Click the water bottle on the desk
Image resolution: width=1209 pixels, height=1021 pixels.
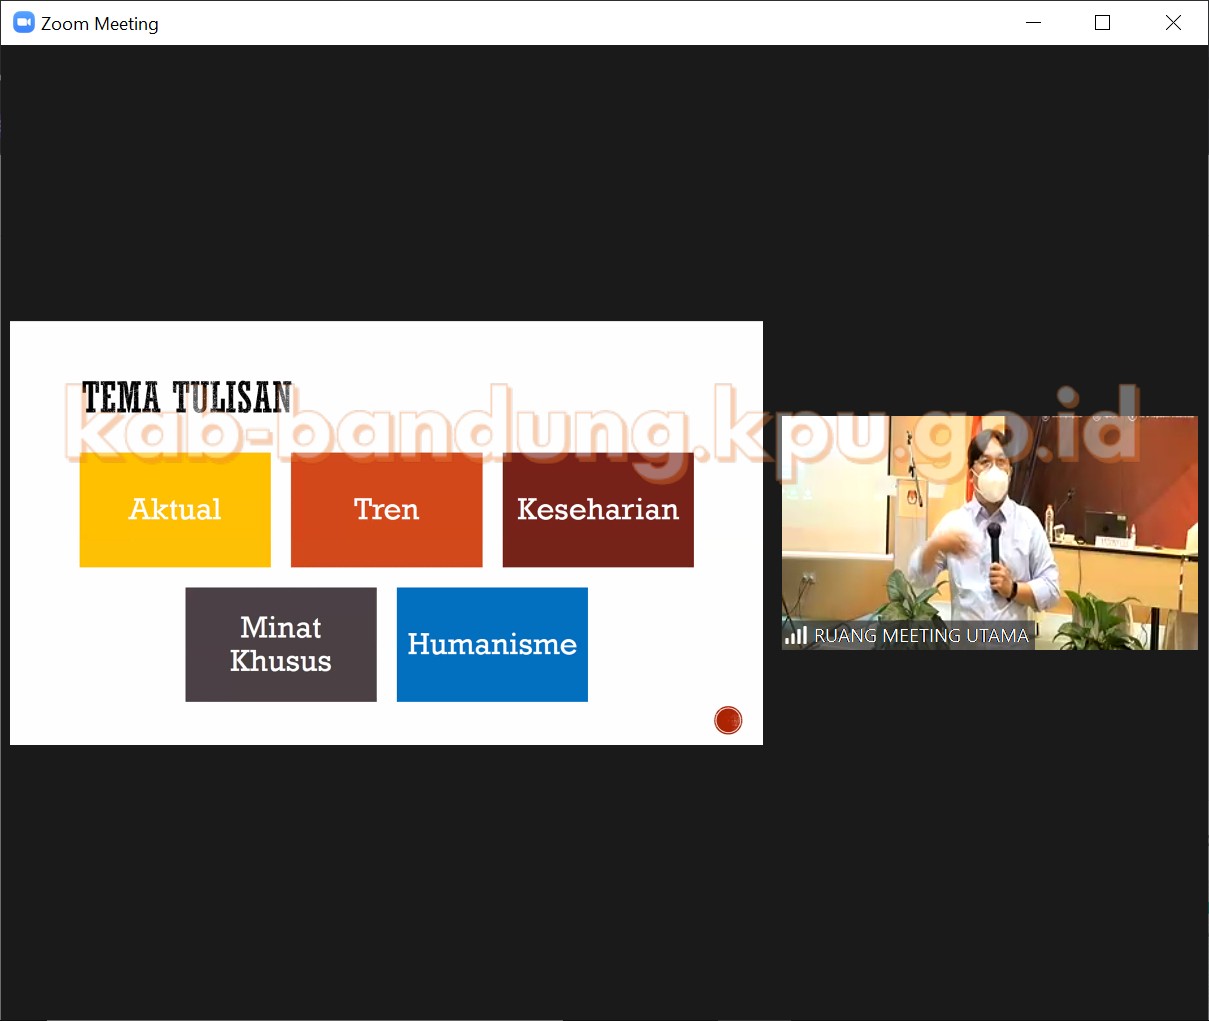tap(1049, 517)
